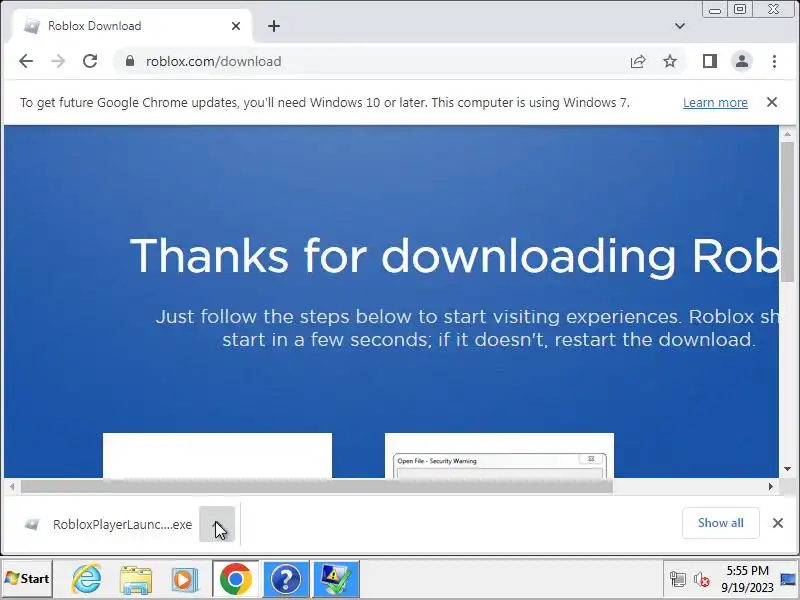800x600 pixels.
Task: Open the Chrome side panel
Action: click(x=710, y=61)
